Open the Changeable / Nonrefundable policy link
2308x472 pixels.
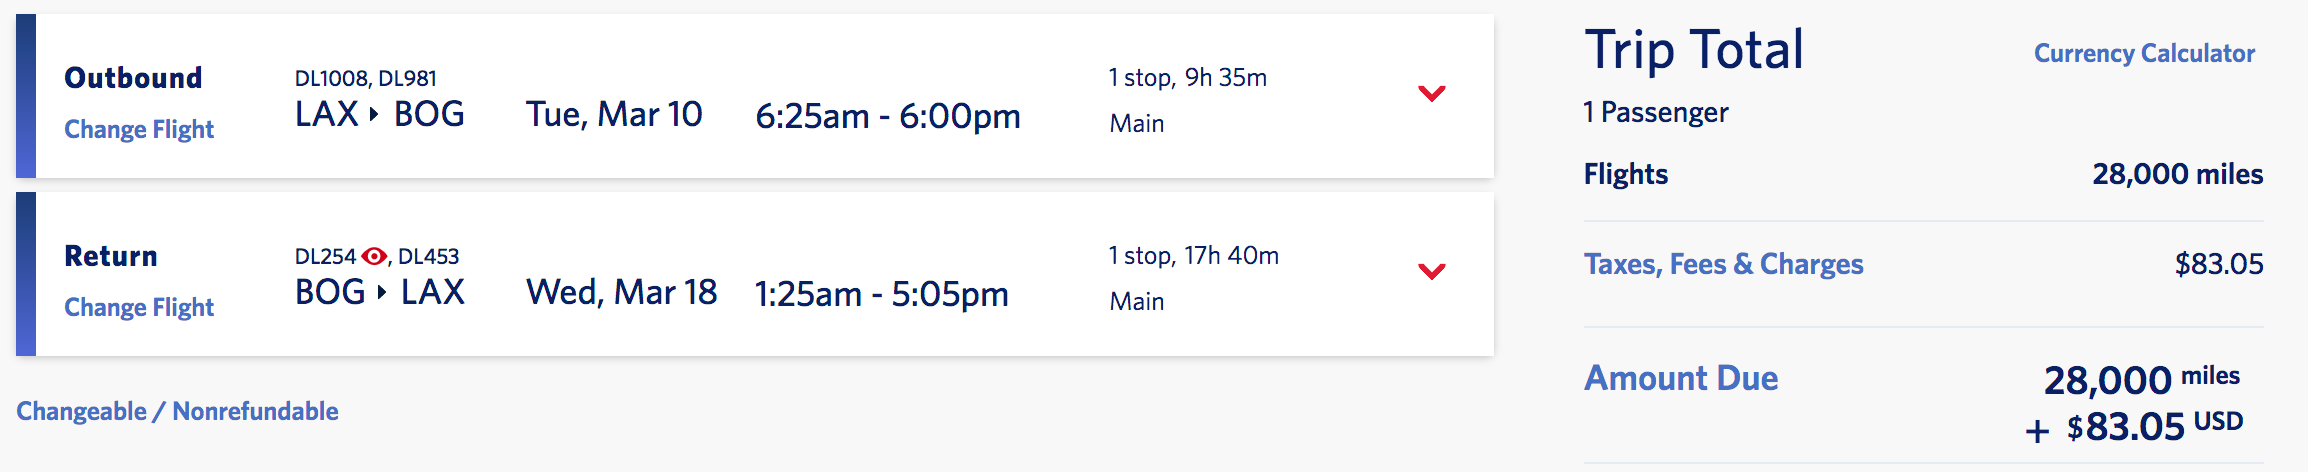(177, 411)
